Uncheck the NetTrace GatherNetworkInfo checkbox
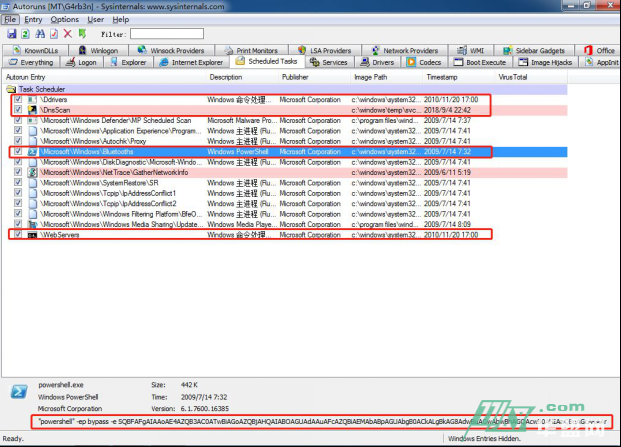Image resolution: width=621 pixels, height=447 pixels. [x=19, y=172]
